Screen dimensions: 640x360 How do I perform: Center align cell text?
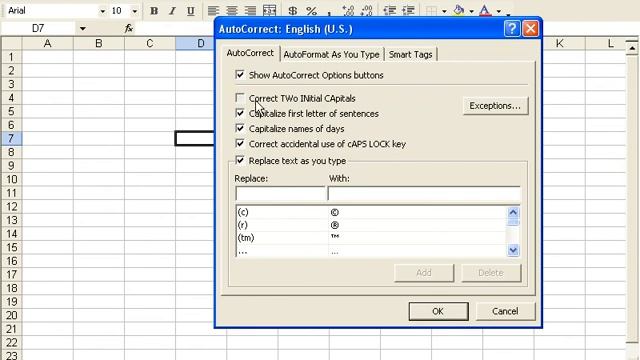tap(232, 11)
